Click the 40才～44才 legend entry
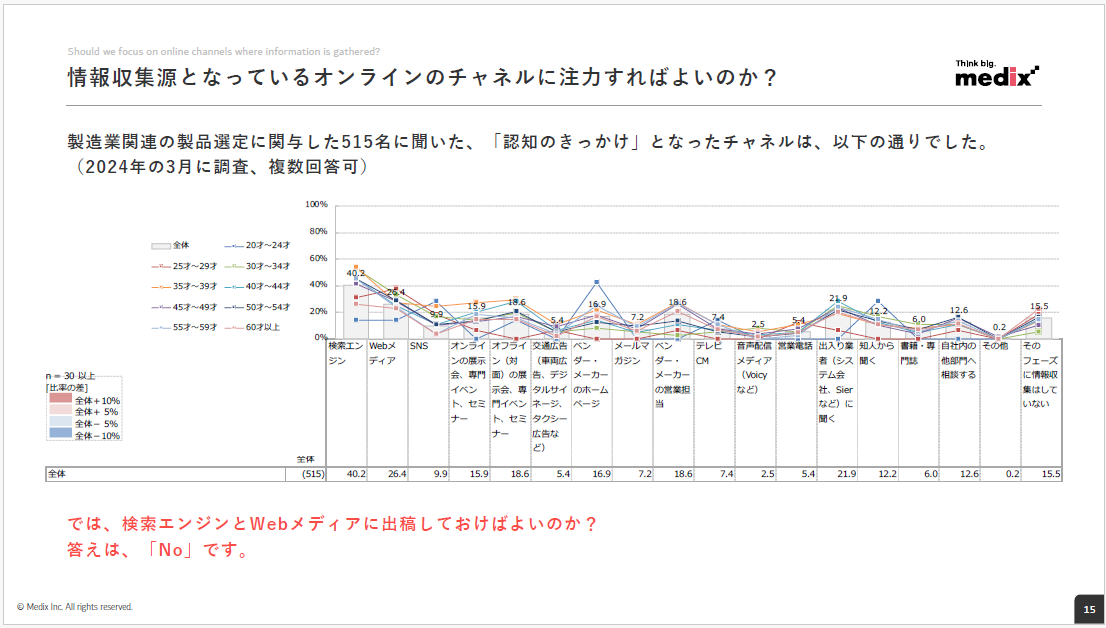This screenshot has width=1106, height=628. tap(264, 286)
